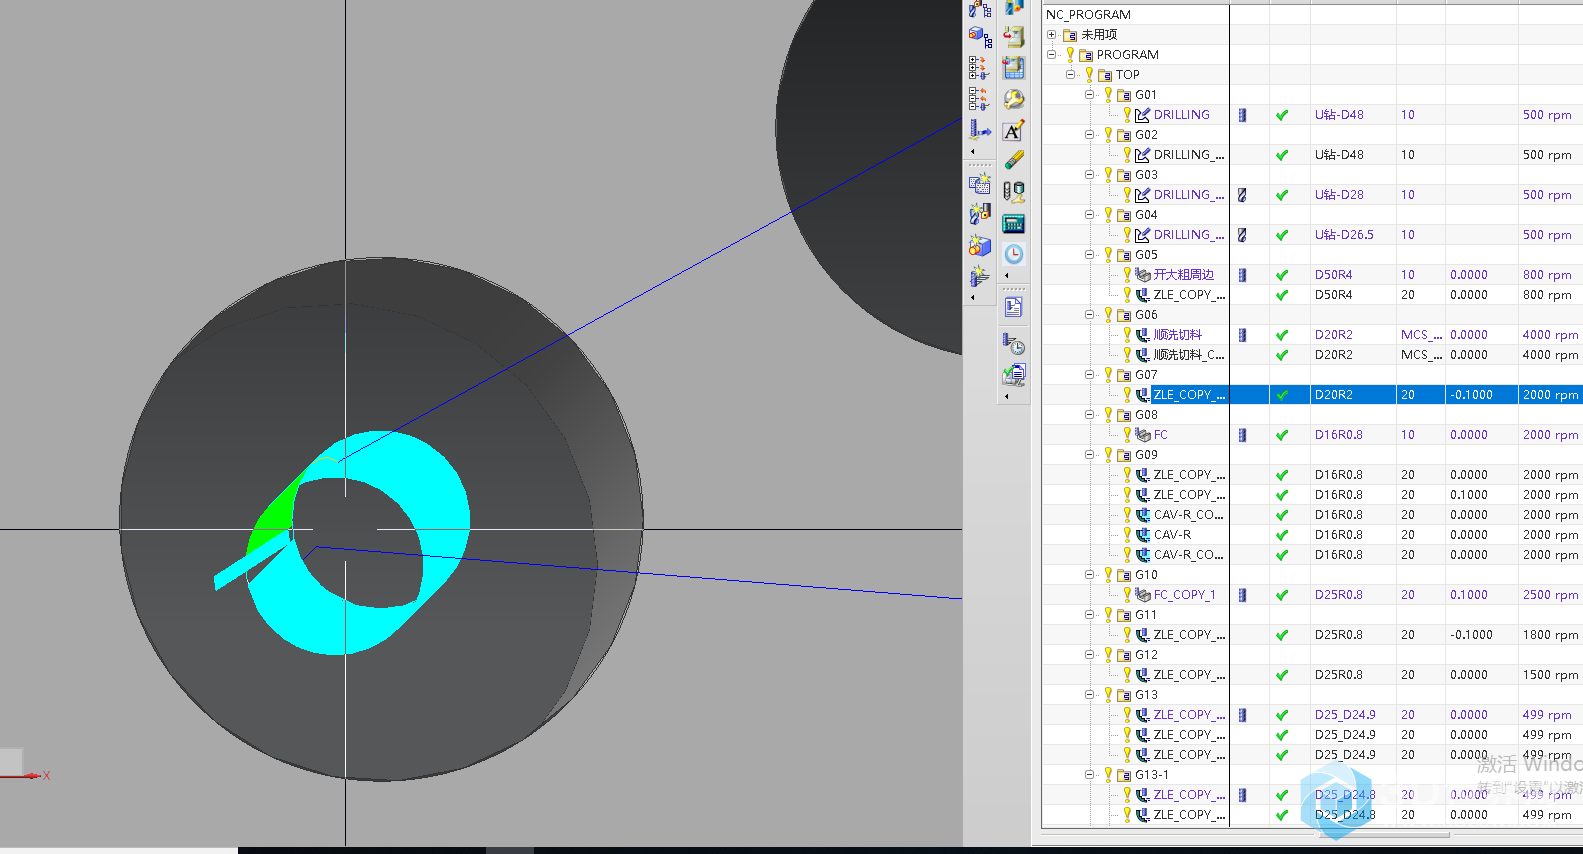This screenshot has width=1583, height=854.
Task: Click the Create Program icon
Action: [980, 184]
